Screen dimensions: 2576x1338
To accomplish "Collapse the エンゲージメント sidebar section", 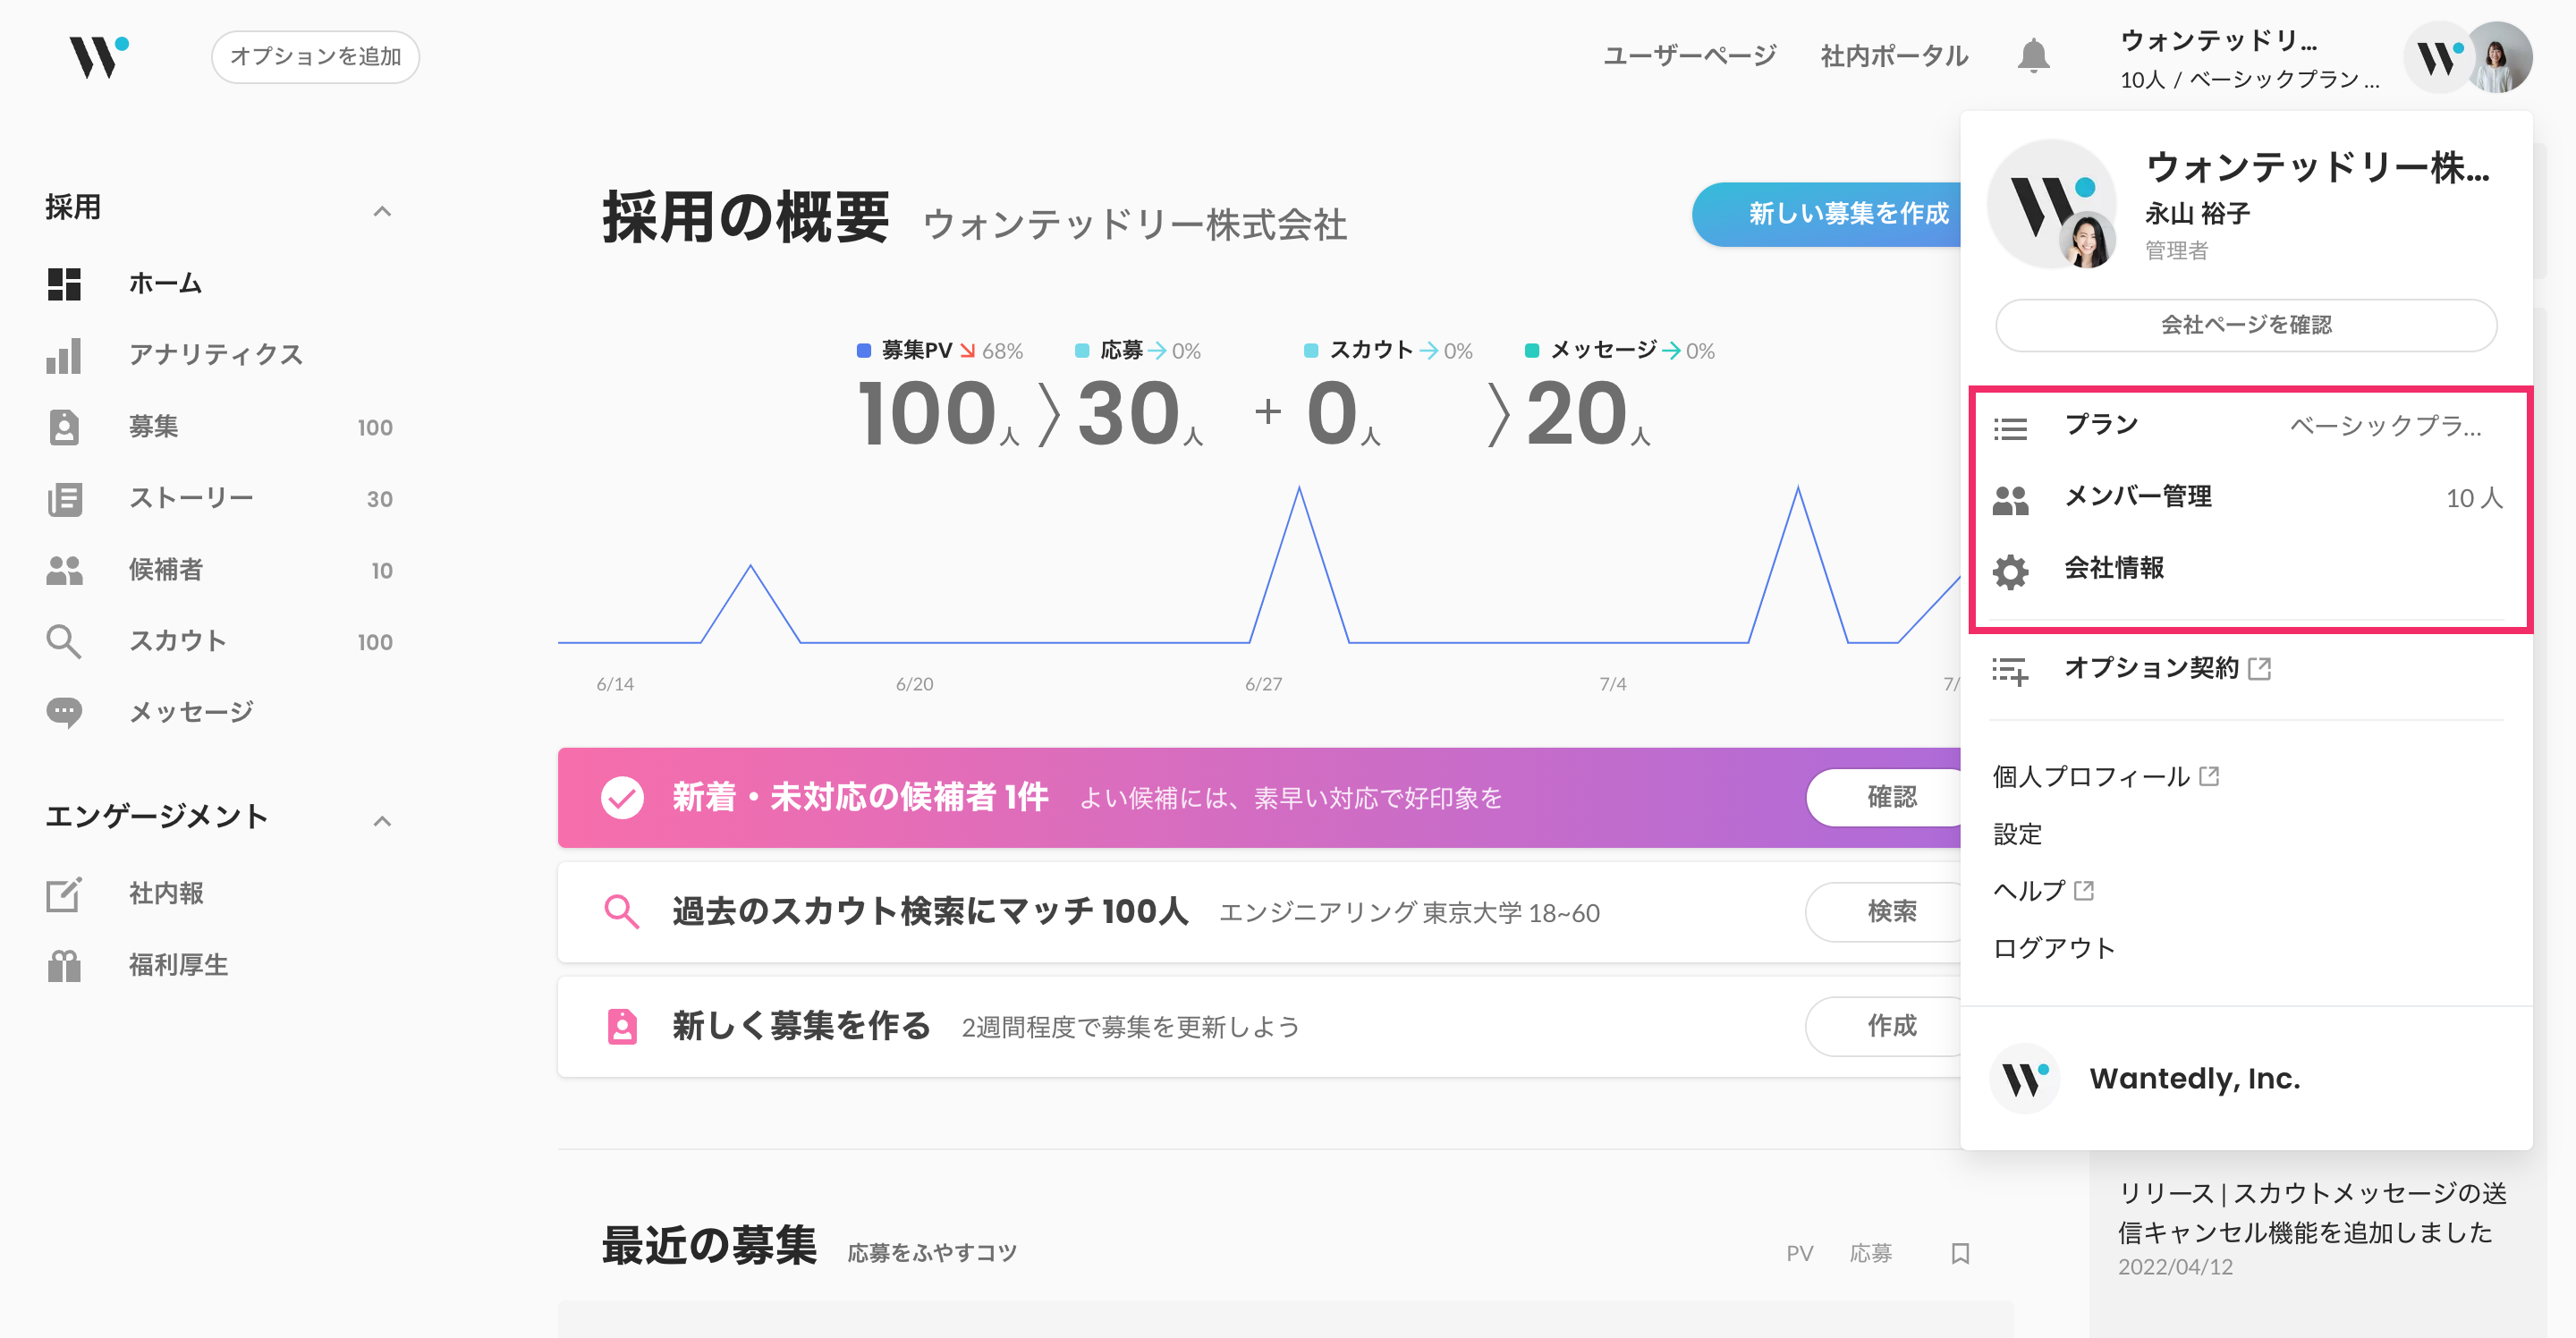I will (x=381, y=821).
